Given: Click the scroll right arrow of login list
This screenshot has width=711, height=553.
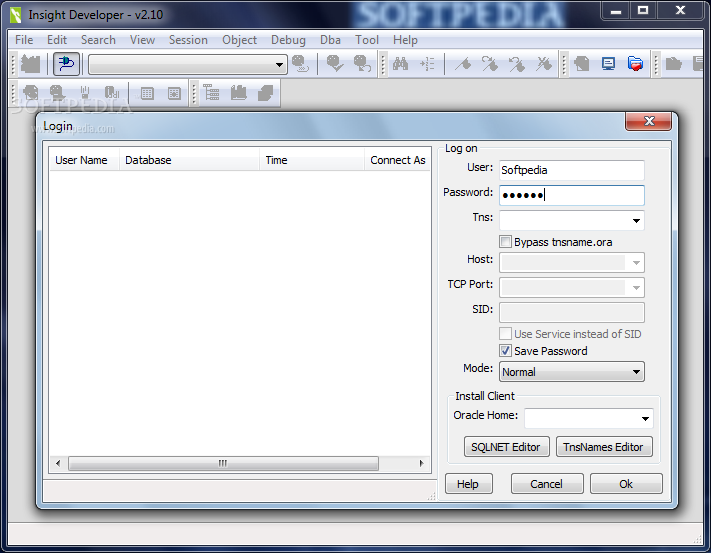Looking at the screenshot, I should coord(421,463).
